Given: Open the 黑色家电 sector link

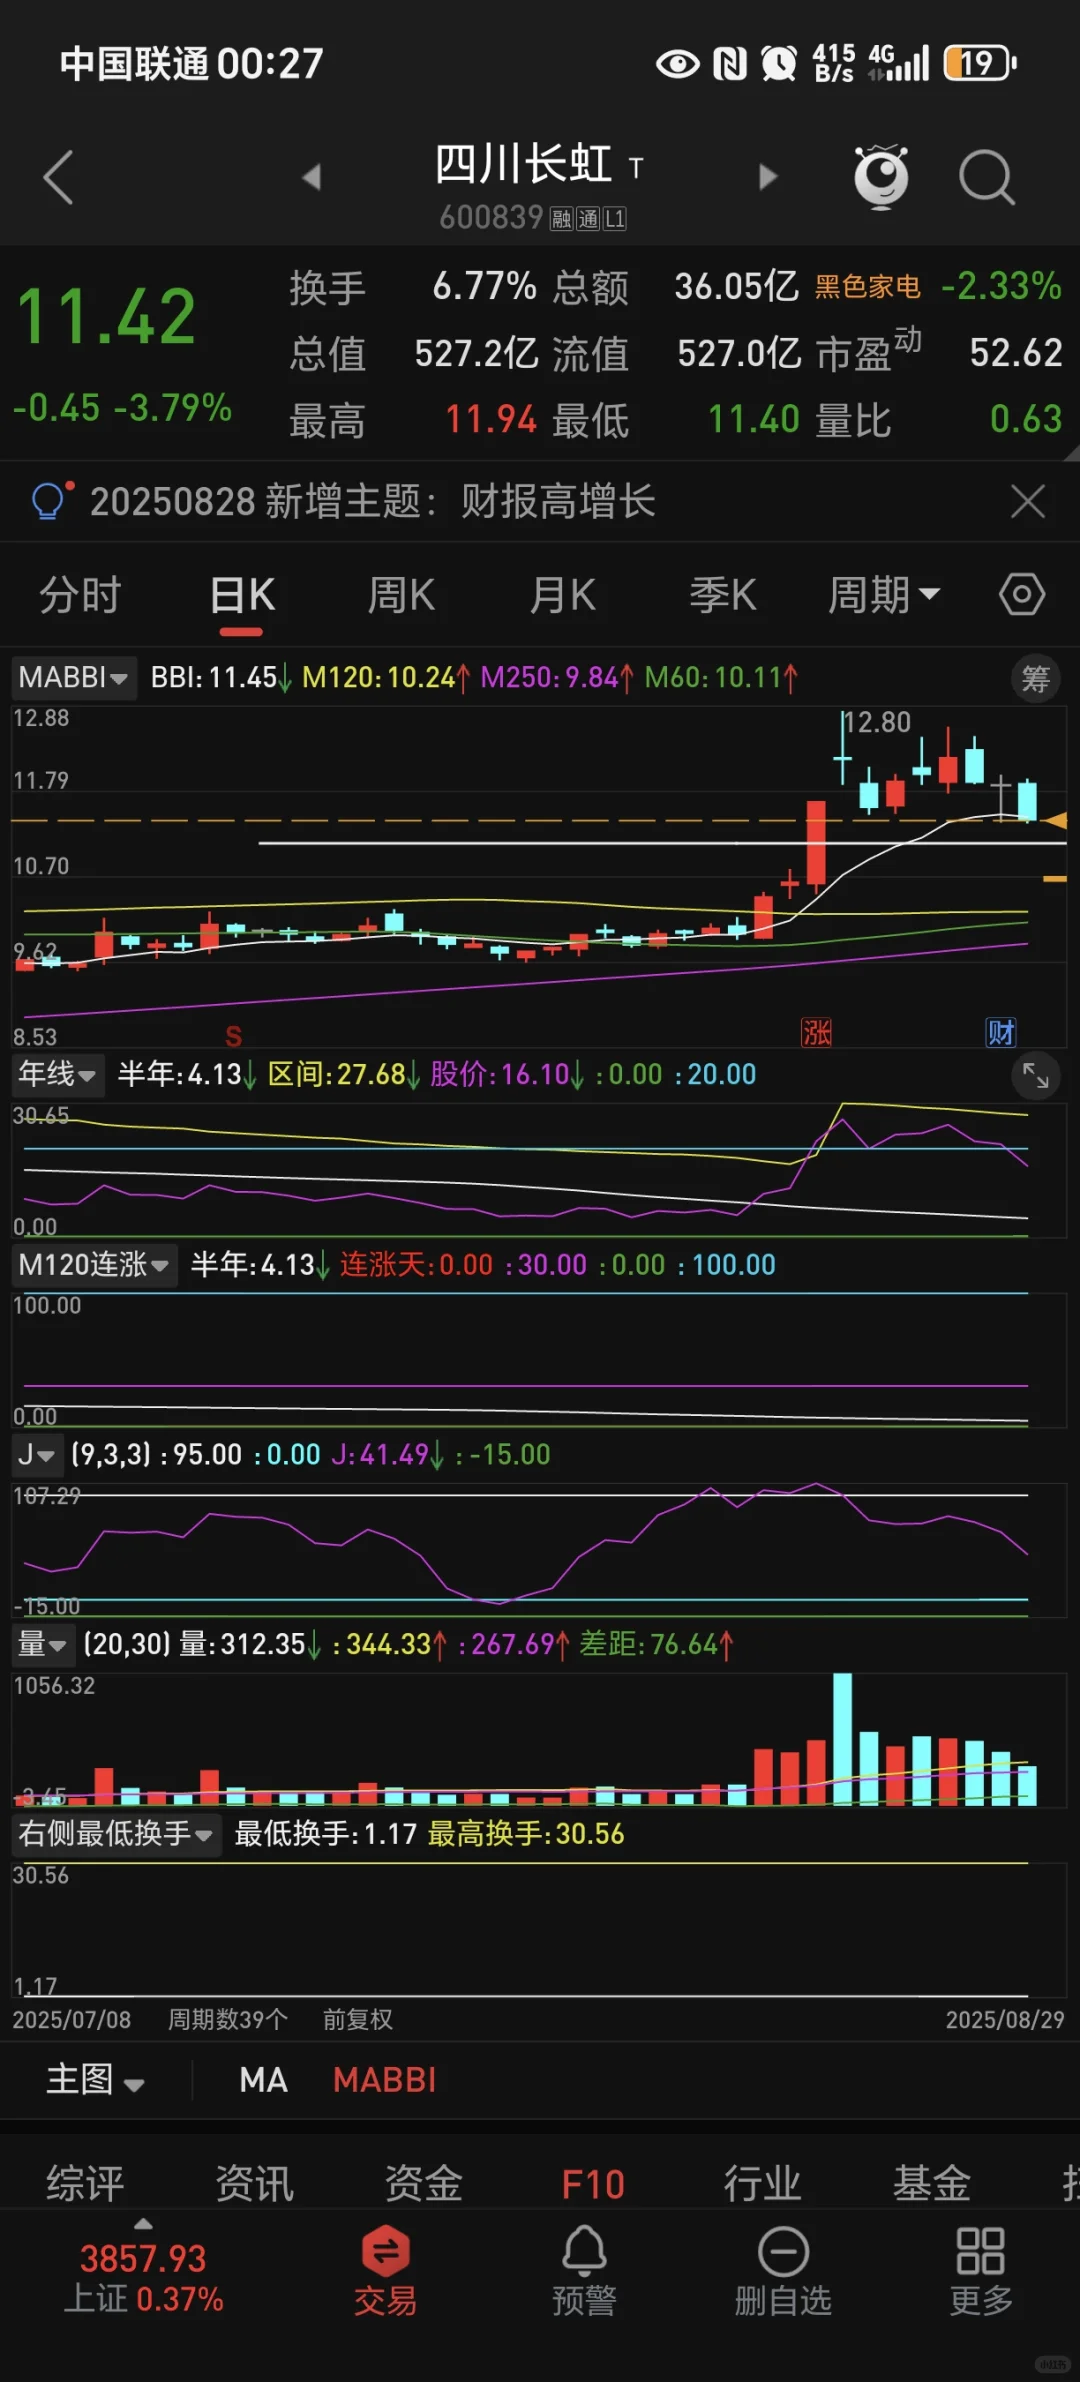Looking at the screenshot, I should pos(867,287).
